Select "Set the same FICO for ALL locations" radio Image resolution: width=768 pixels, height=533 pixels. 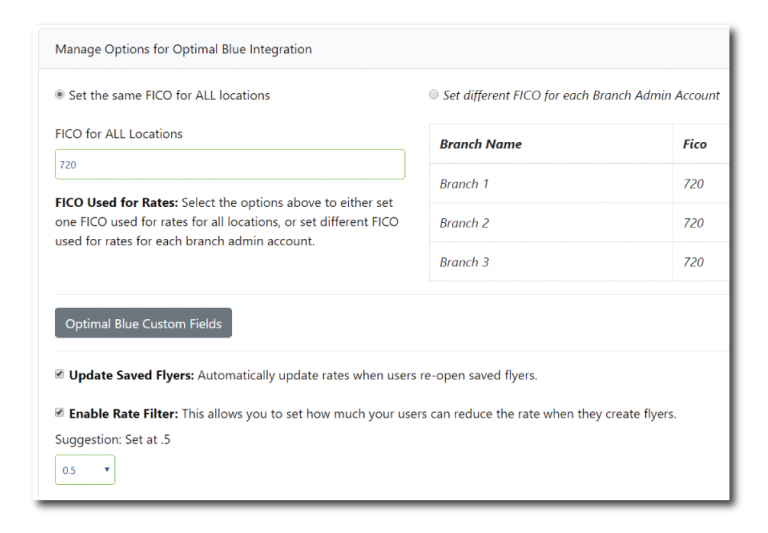pyautogui.click(x=60, y=95)
